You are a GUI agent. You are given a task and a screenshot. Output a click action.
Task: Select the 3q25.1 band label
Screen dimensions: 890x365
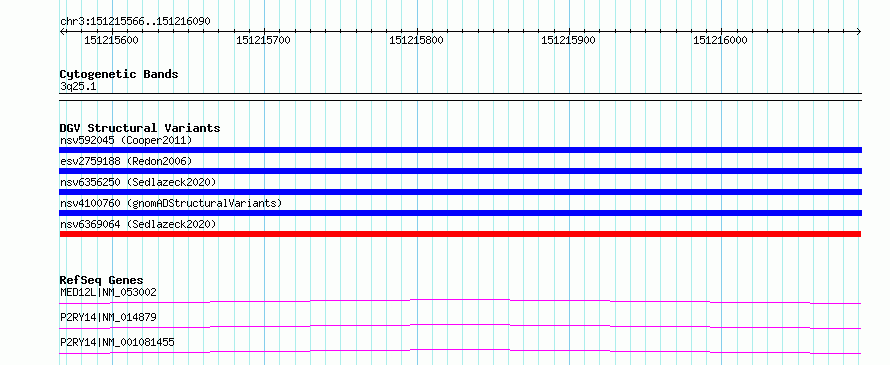(78, 87)
